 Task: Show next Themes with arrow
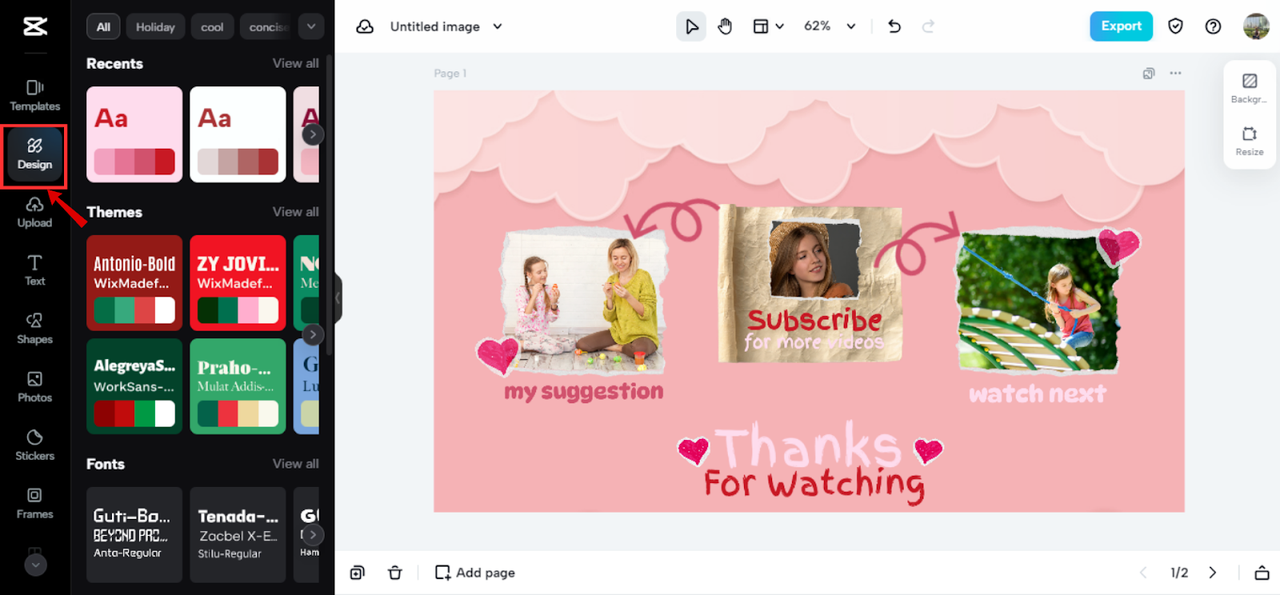pos(313,335)
